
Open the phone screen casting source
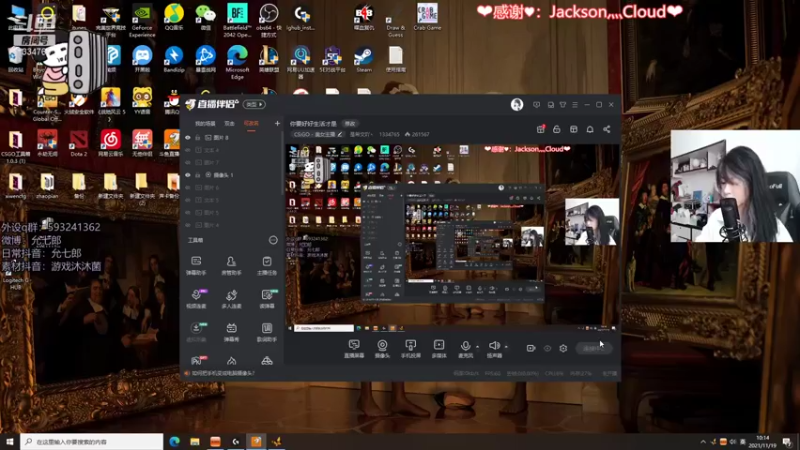pos(410,348)
